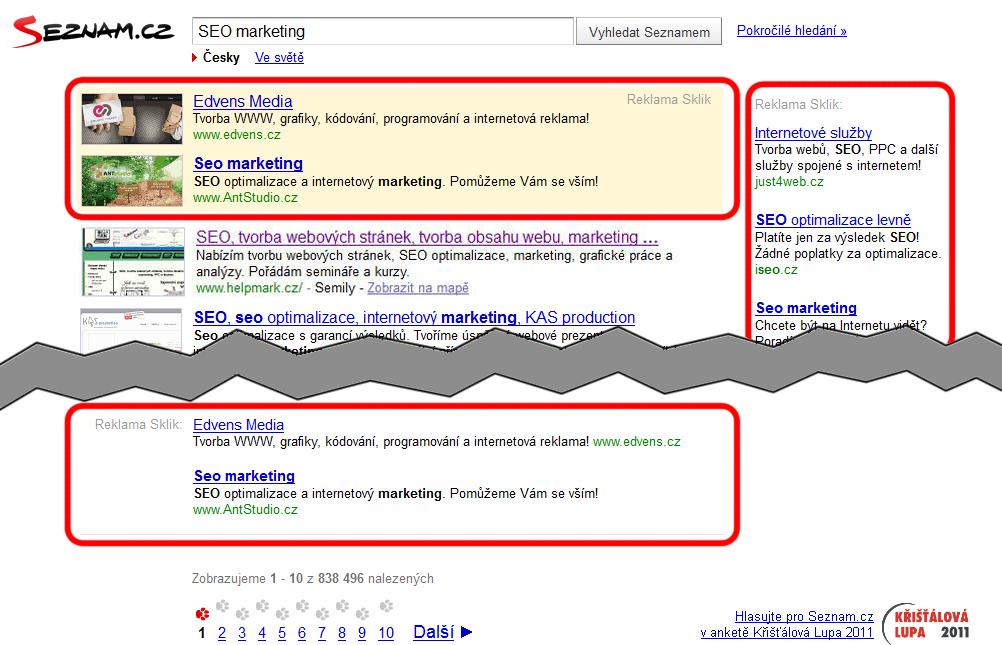
Task: Open www.AntStudio.cz URL in bottom ad
Action: [x=245, y=509]
